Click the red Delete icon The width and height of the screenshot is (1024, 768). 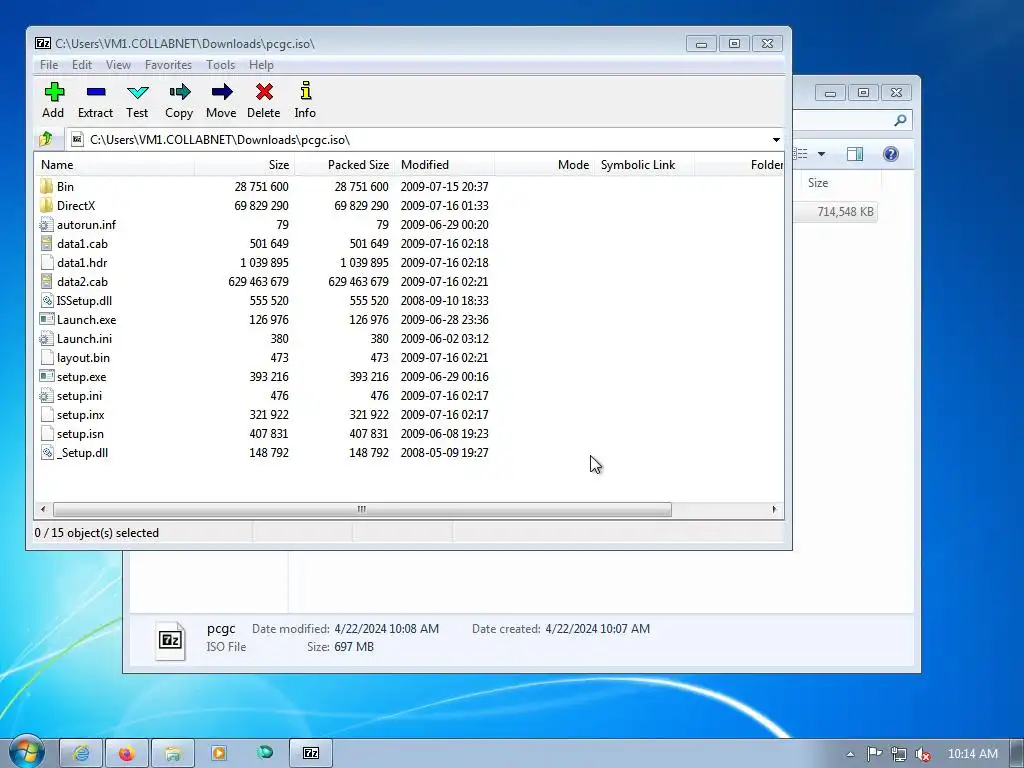point(264,92)
